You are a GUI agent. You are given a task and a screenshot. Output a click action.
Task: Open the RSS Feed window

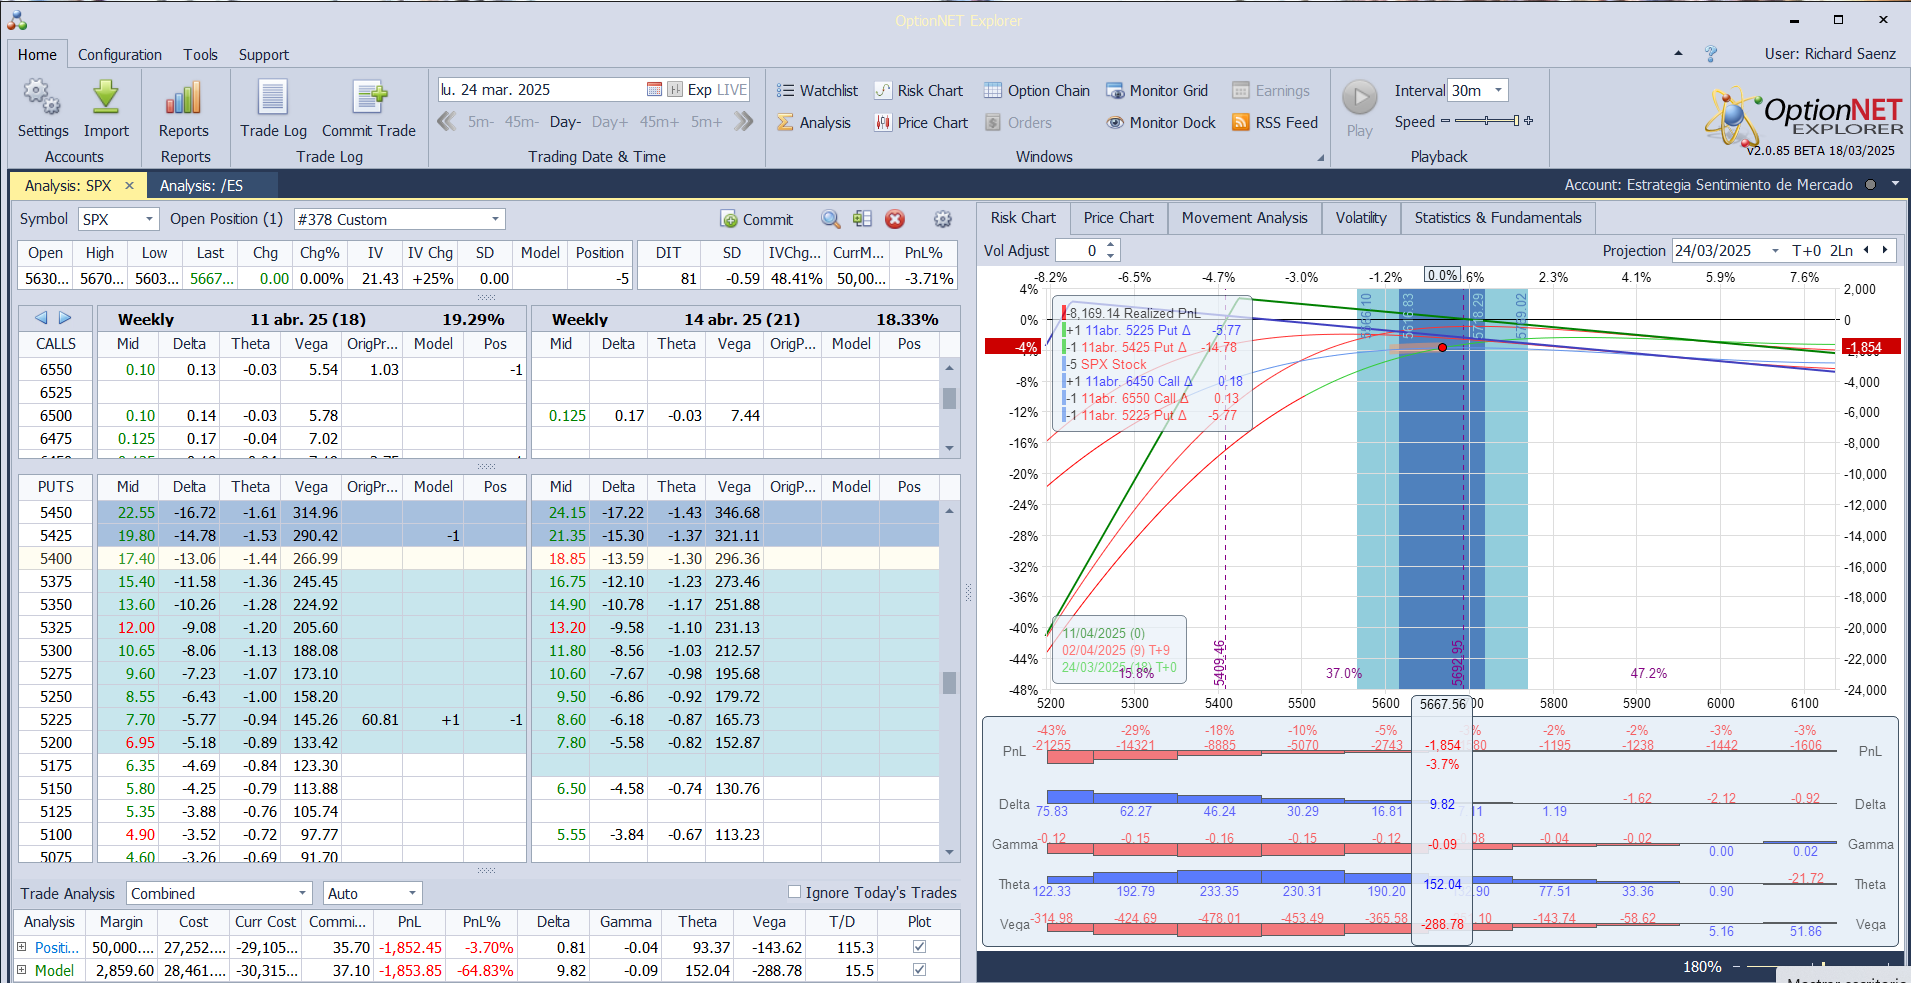tap(1275, 122)
